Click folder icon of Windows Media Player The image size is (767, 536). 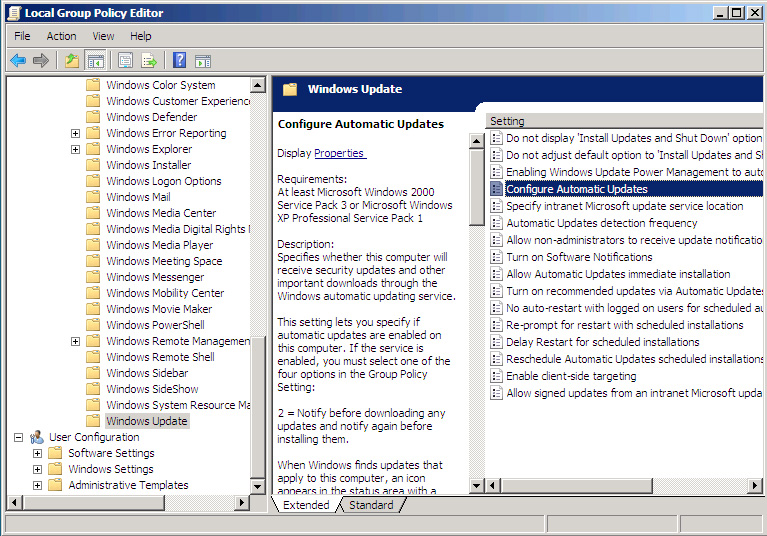tap(93, 245)
